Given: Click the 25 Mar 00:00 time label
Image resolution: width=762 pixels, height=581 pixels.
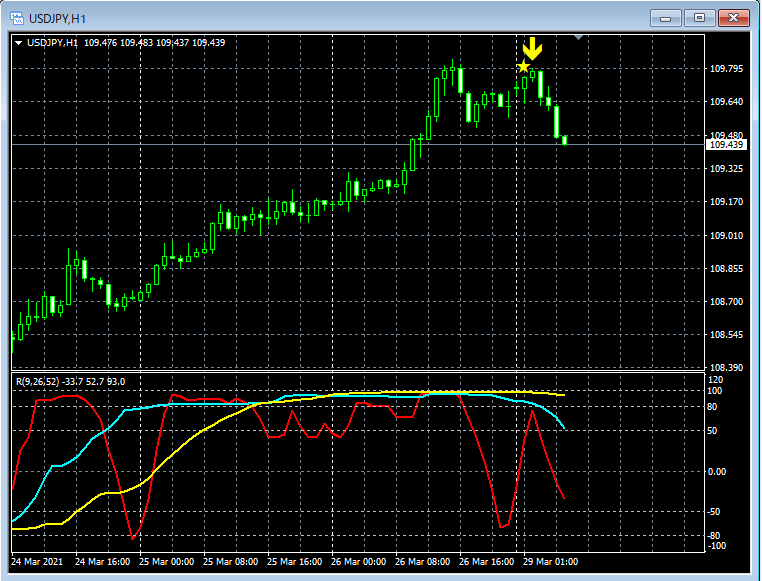Looking at the screenshot, I should pyautogui.click(x=167, y=562).
